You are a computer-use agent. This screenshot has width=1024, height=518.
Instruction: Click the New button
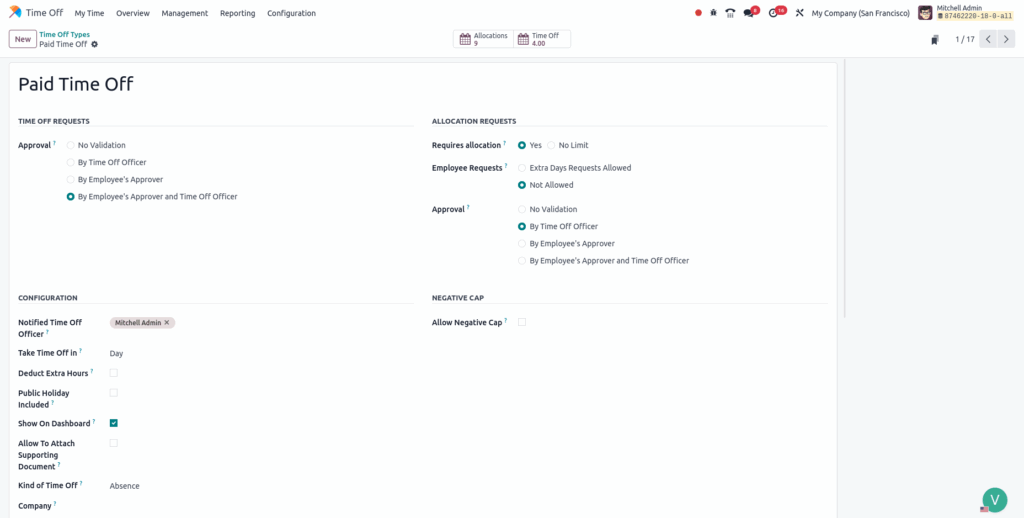click(x=22, y=39)
